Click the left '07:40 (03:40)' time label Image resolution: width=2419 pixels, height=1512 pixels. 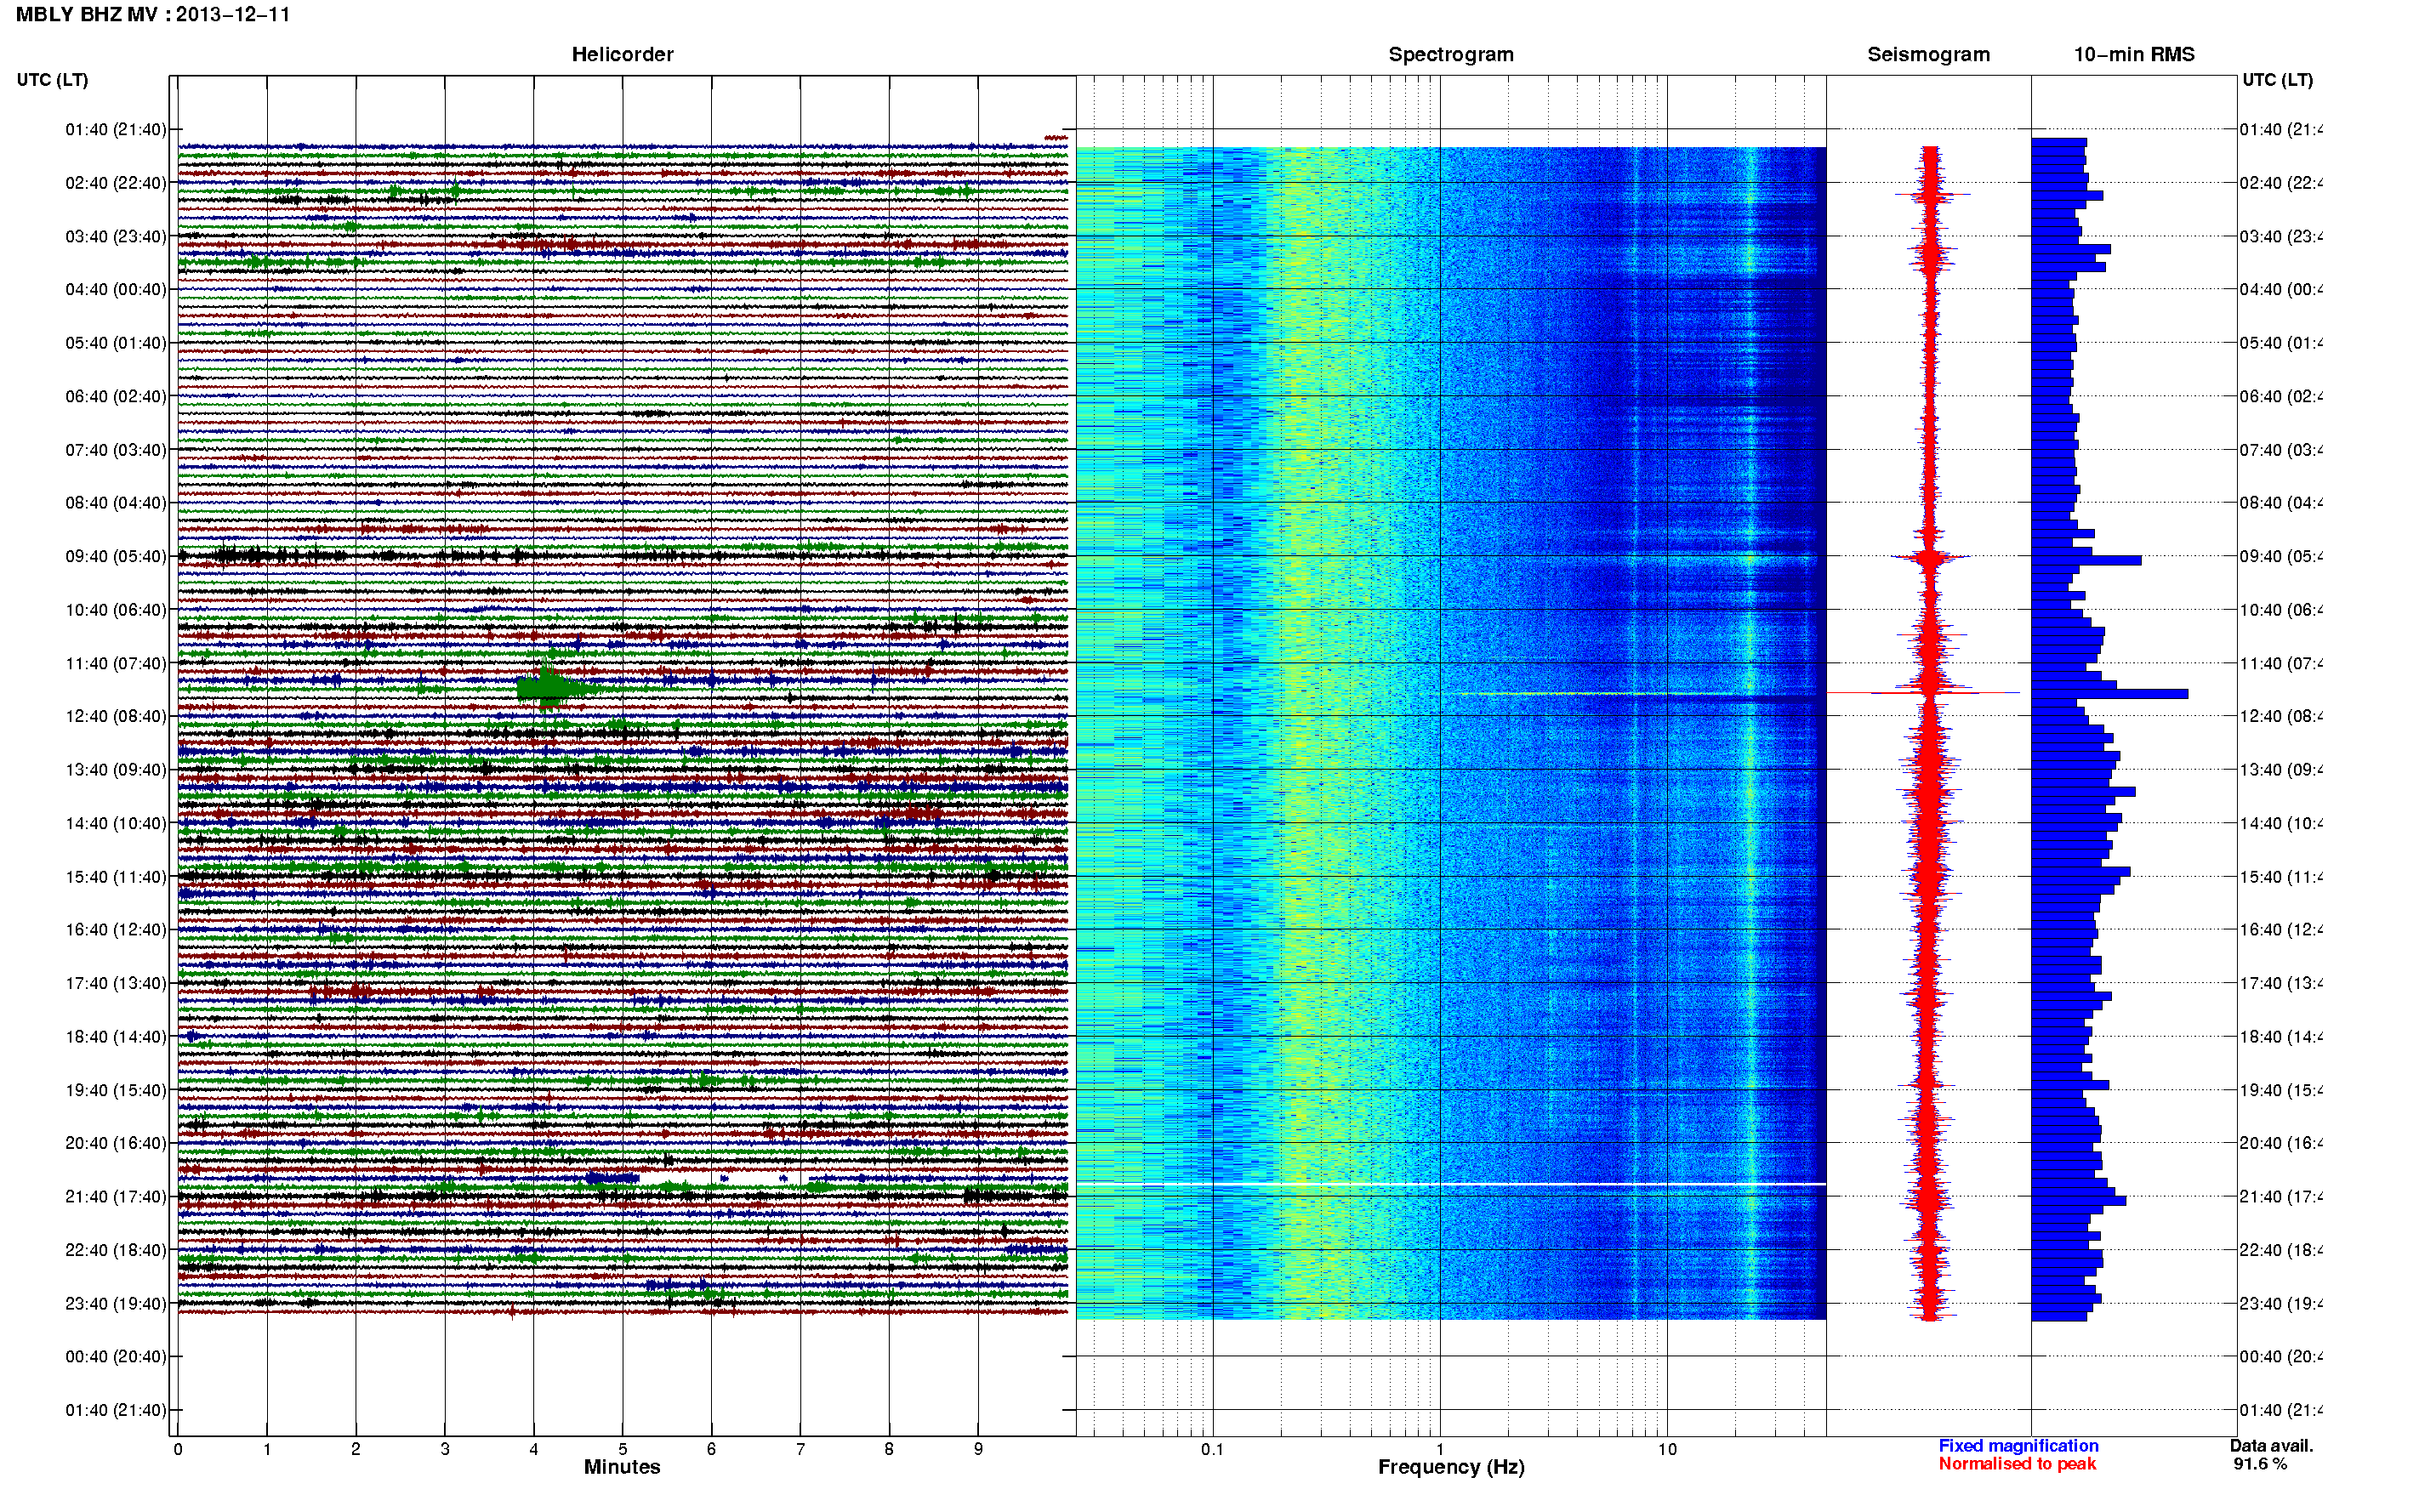pos(116,450)
